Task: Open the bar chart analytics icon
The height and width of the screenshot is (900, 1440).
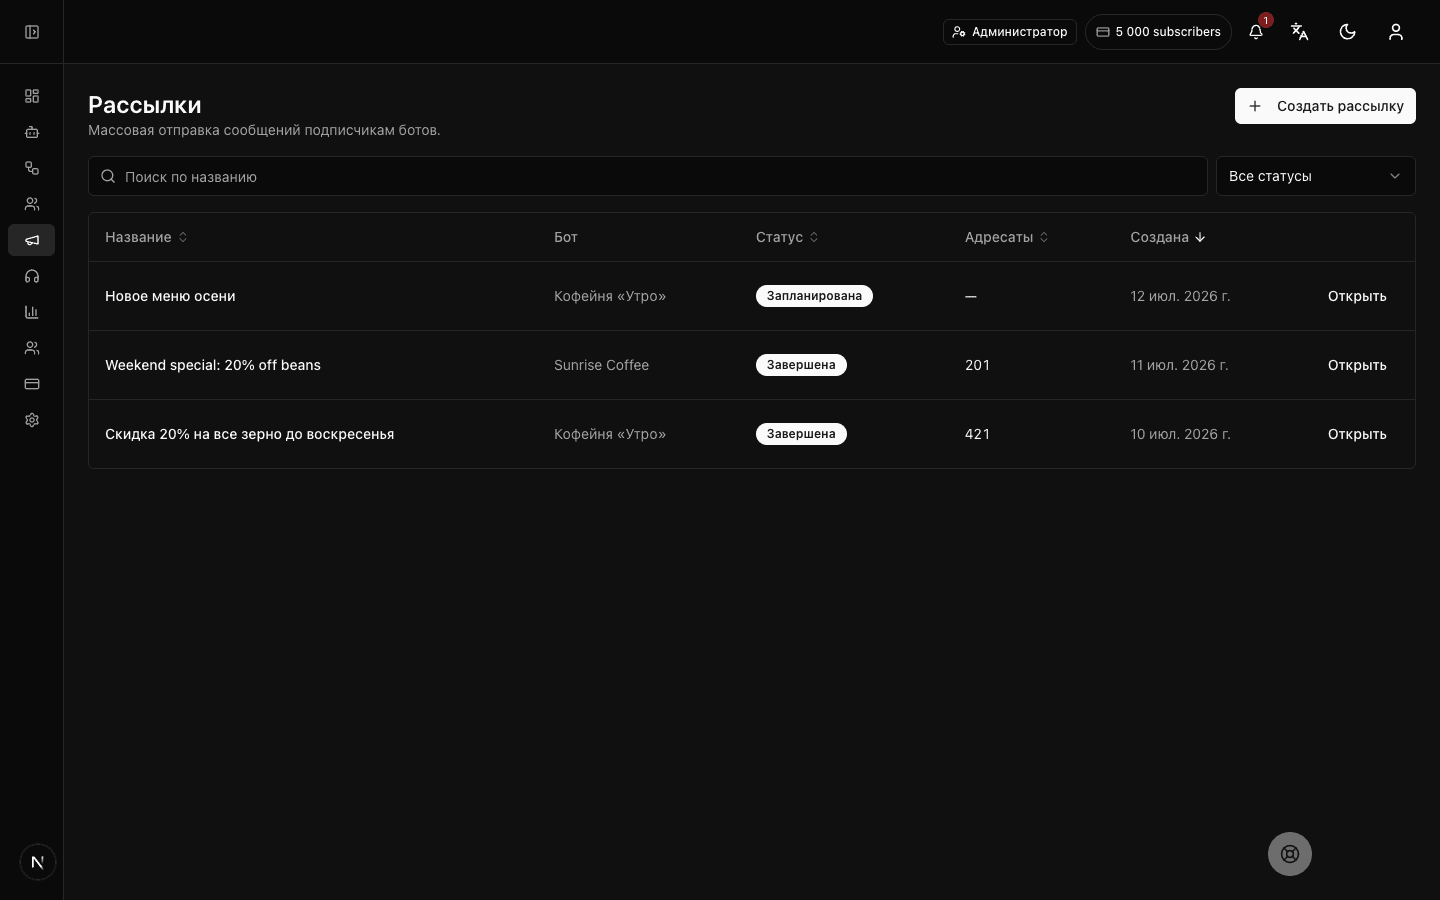Action: 32,312
